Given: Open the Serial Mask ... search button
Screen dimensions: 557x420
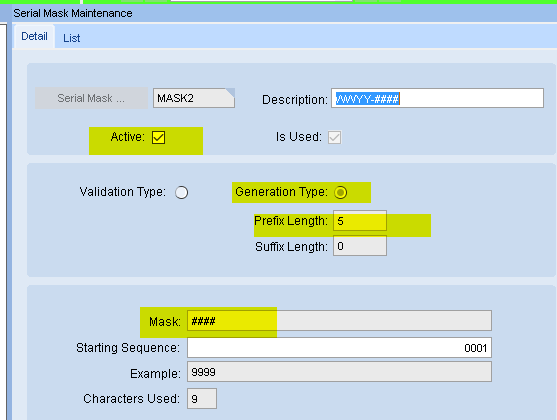Looking at the screenshot, I should 91,98.
